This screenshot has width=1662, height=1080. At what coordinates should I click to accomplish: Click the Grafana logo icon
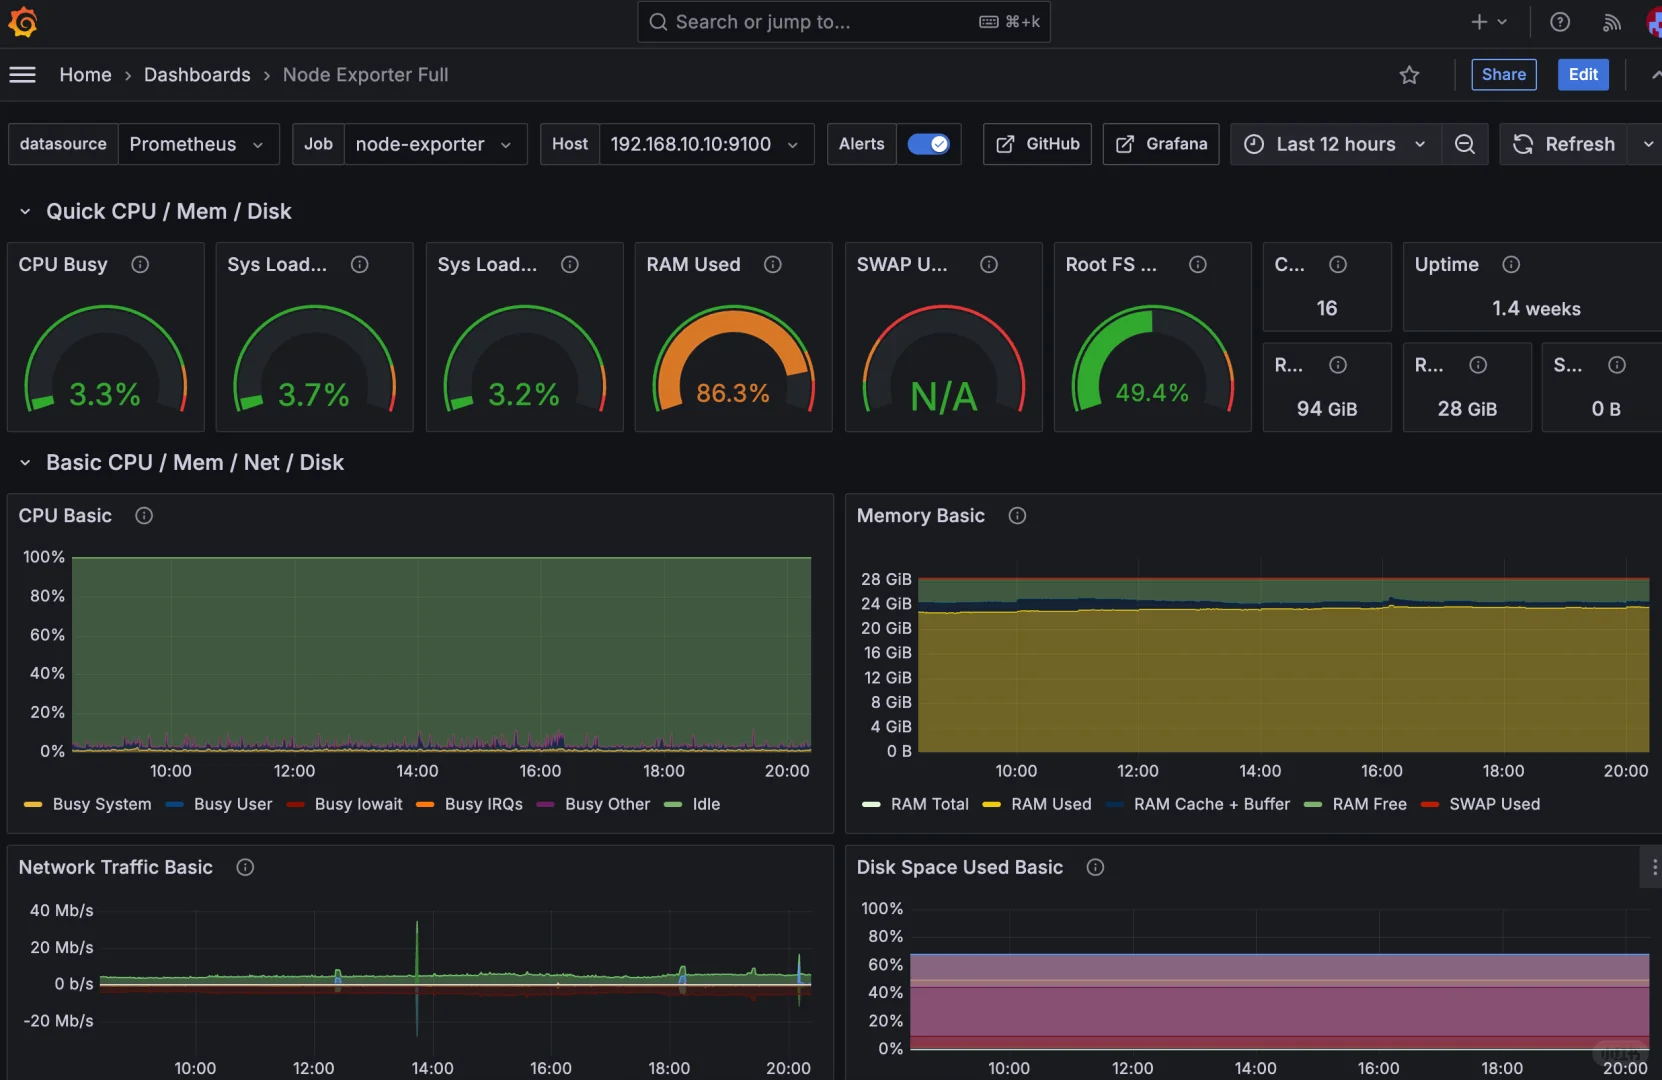pos(22,22)
